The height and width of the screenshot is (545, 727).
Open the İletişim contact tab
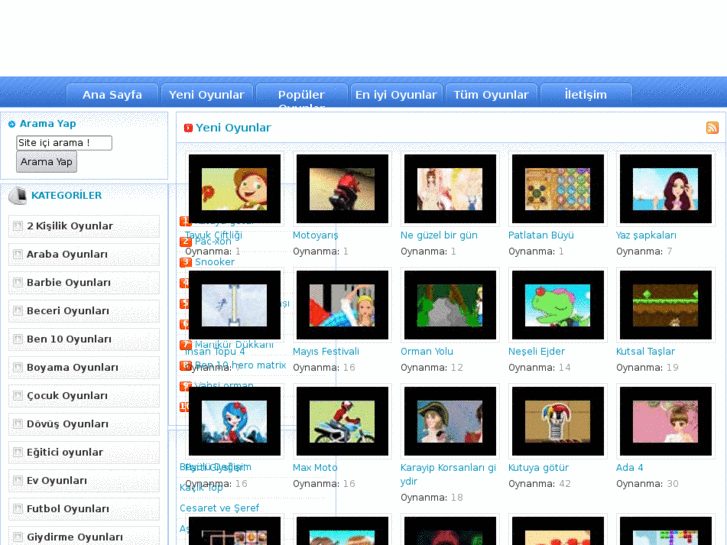586,95
